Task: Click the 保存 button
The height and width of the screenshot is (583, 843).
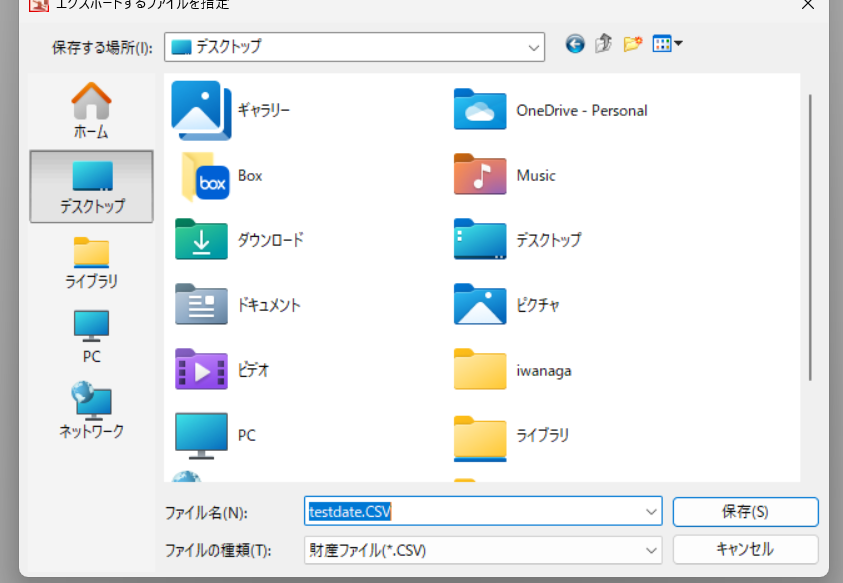Action: coord(744,511)
